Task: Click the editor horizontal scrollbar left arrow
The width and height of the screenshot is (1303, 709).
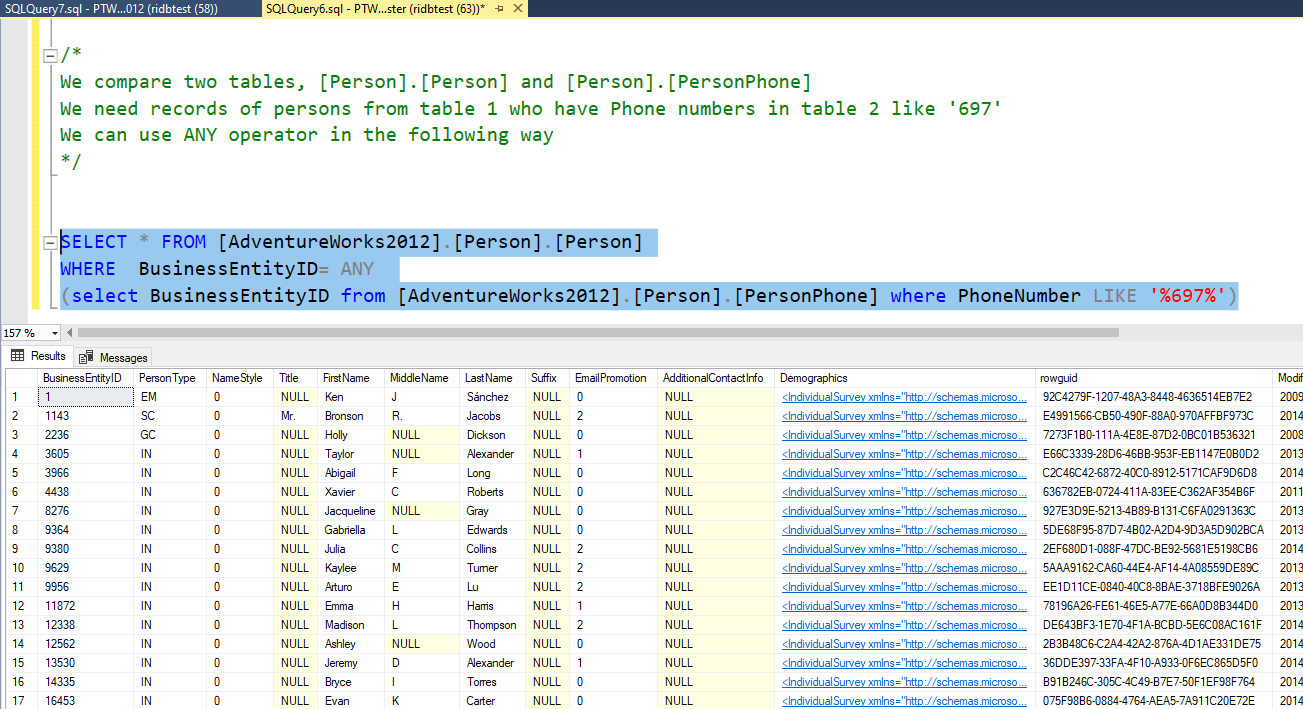Action: point(70,332)
